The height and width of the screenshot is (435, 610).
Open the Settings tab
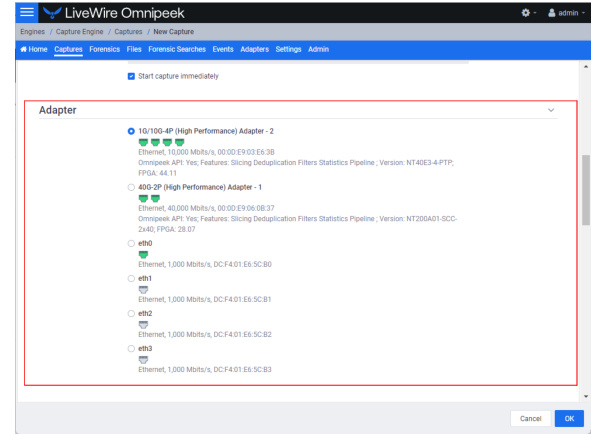tap(288, 49)
